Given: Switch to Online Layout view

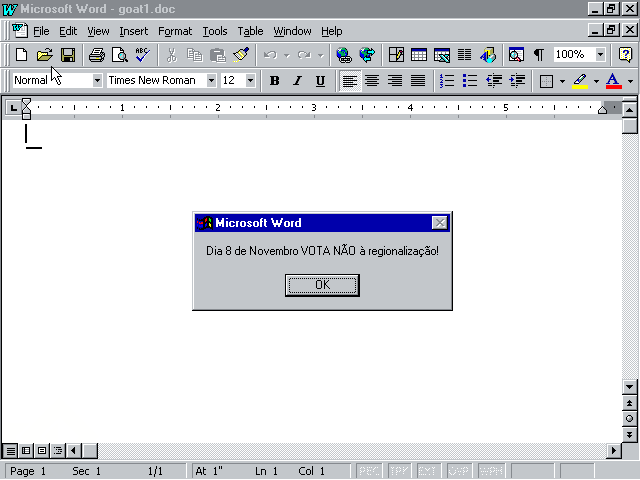Looking at the screenshot, I should point(26,451).
